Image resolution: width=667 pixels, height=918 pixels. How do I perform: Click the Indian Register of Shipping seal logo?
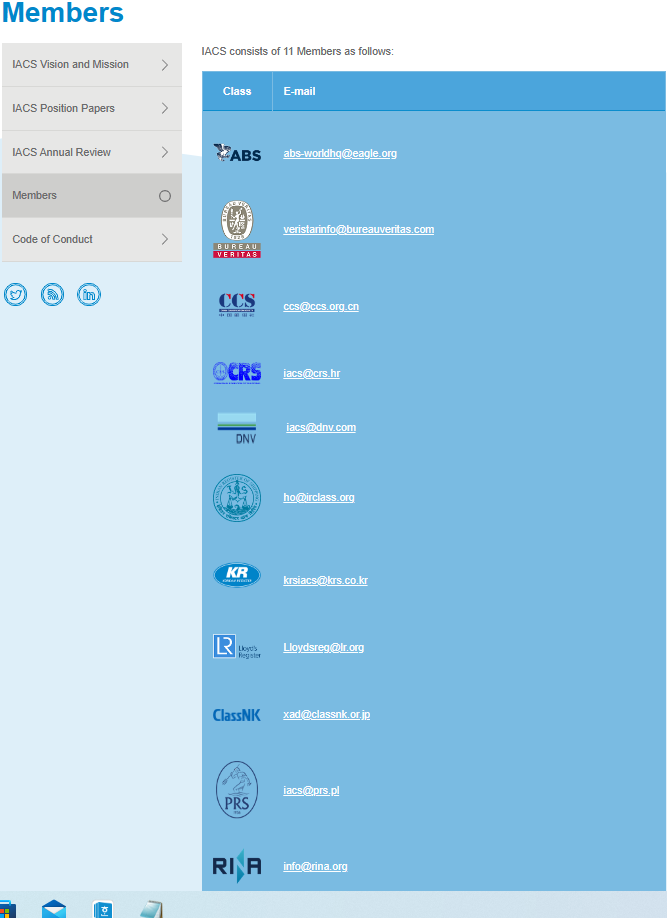237,498
